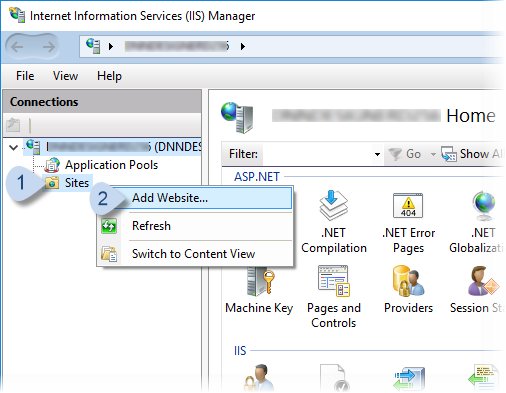Click the large server Home icon
Viewport: 506px width, 393px height.
click(237, 117)
